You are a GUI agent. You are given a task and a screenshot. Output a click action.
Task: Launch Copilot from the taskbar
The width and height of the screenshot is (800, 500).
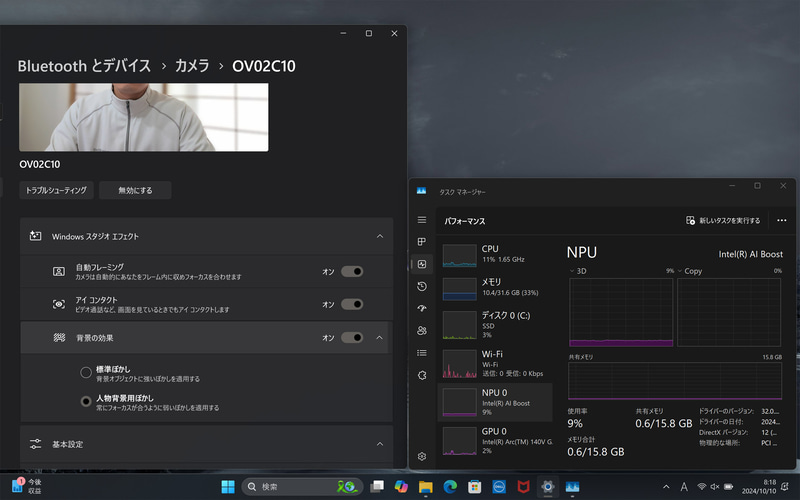[402, 487]
